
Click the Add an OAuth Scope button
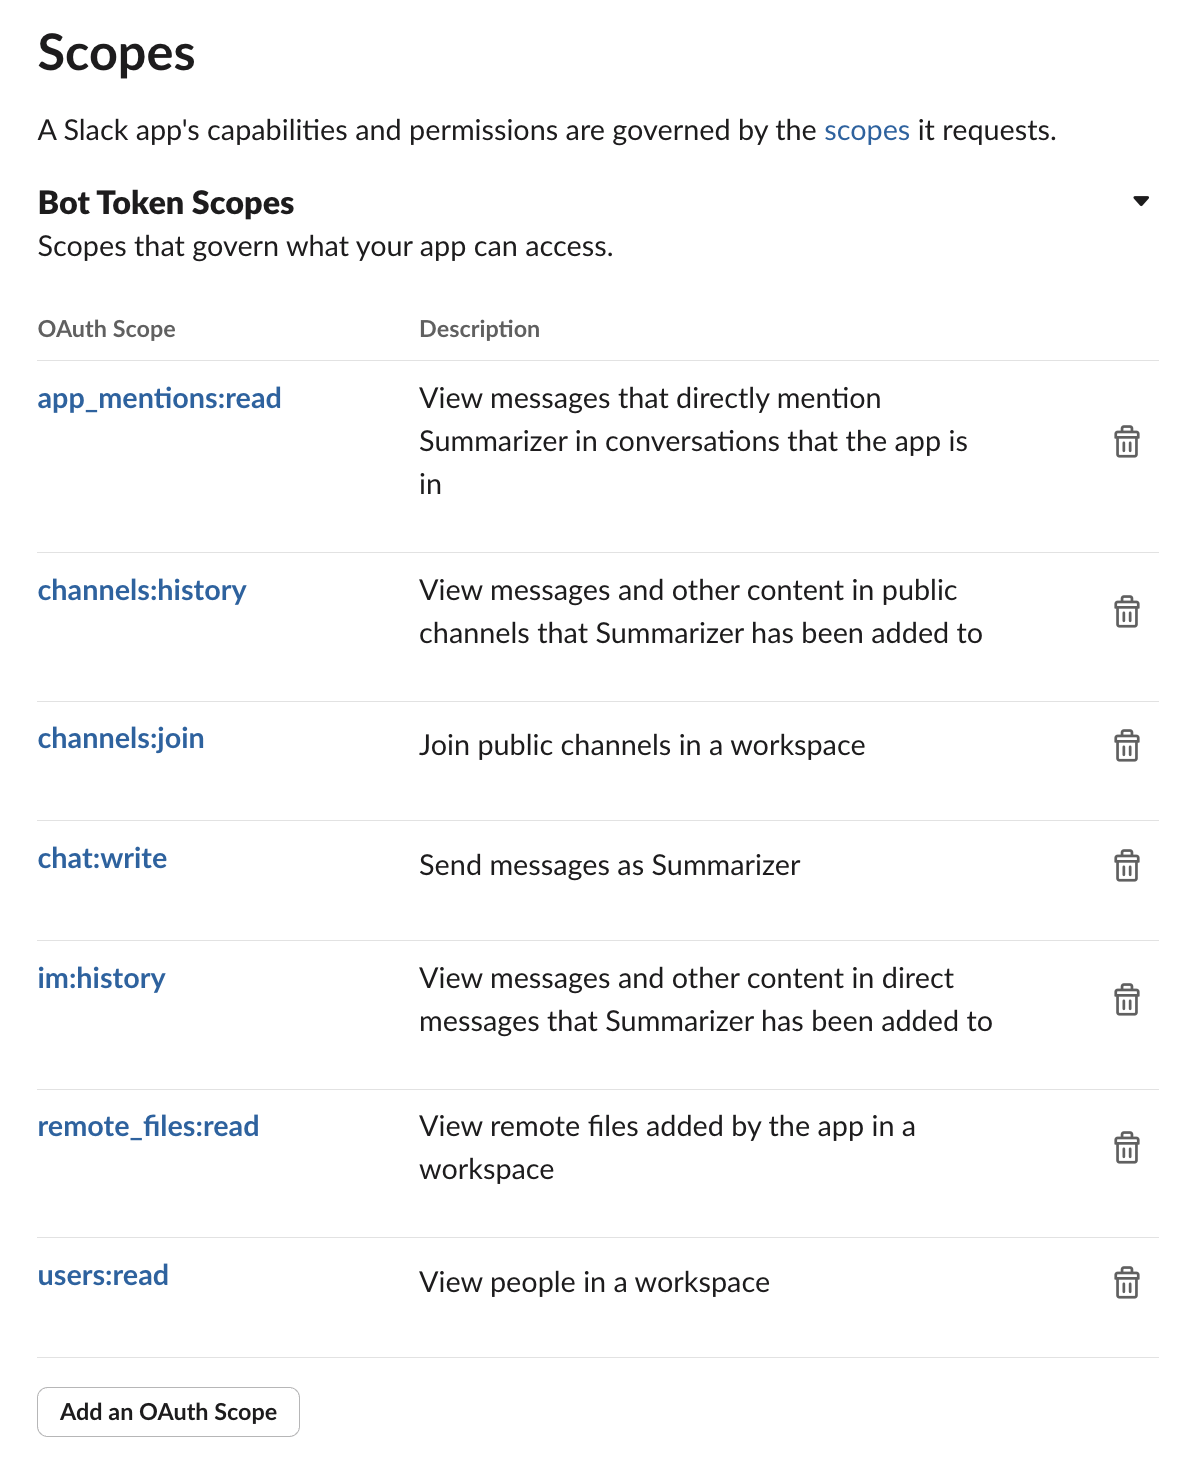click(x=168, y=1412)
